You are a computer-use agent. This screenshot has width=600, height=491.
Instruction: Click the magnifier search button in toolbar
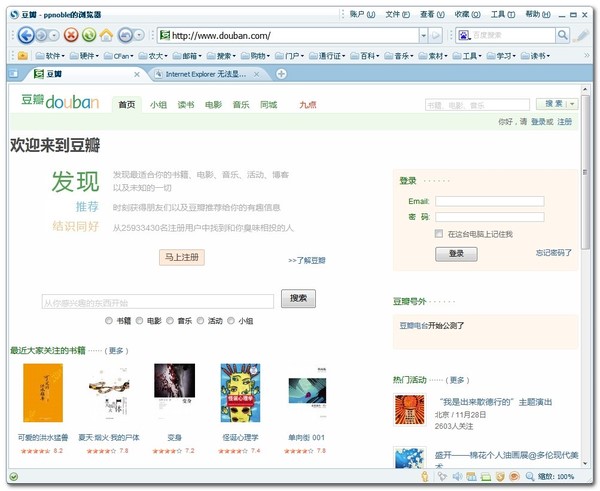tap(562, 35)
